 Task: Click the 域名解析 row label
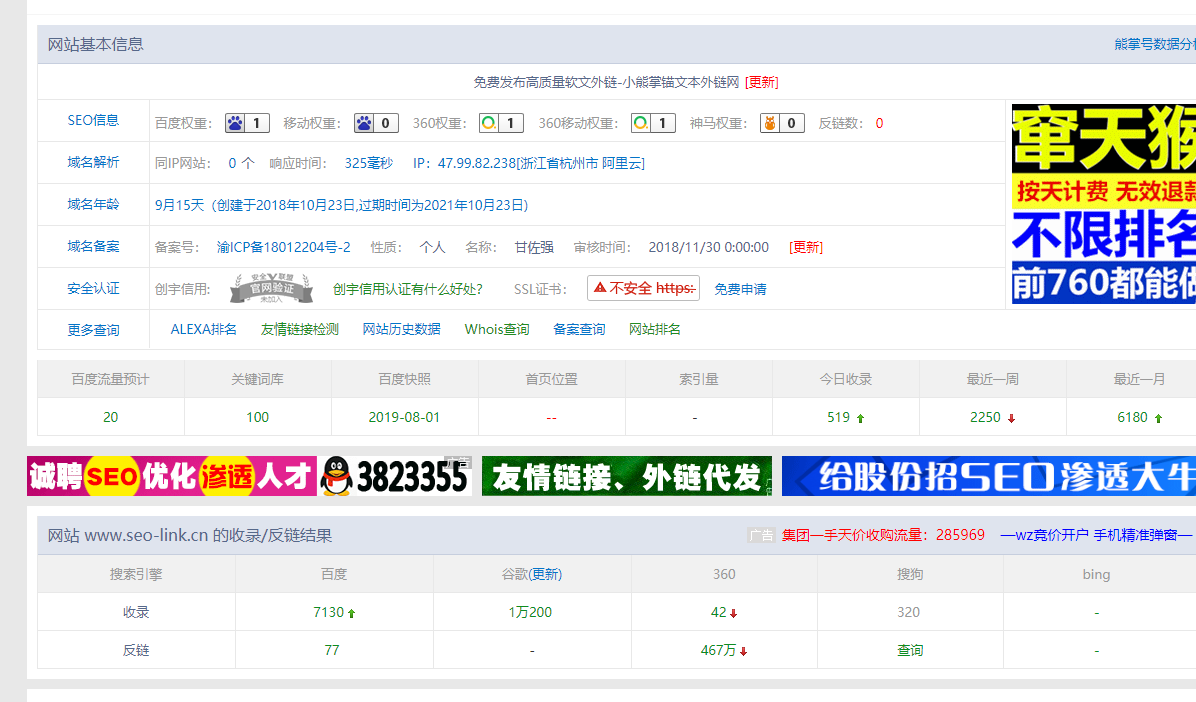point(93,163)
